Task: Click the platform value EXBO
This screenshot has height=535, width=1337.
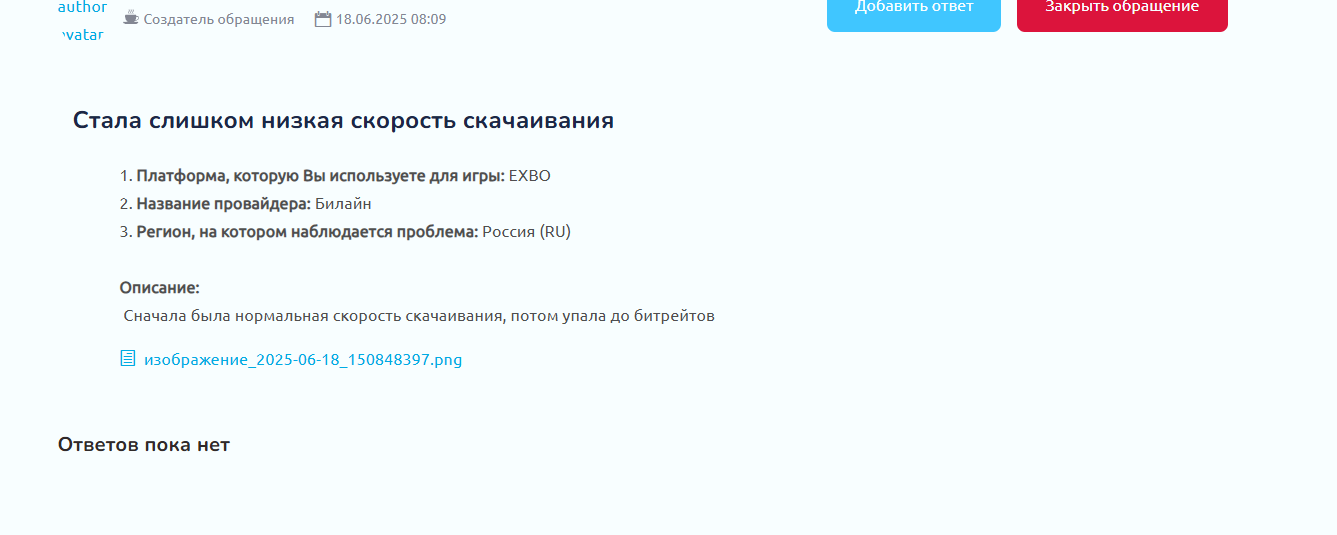Action: coord(530,176)
